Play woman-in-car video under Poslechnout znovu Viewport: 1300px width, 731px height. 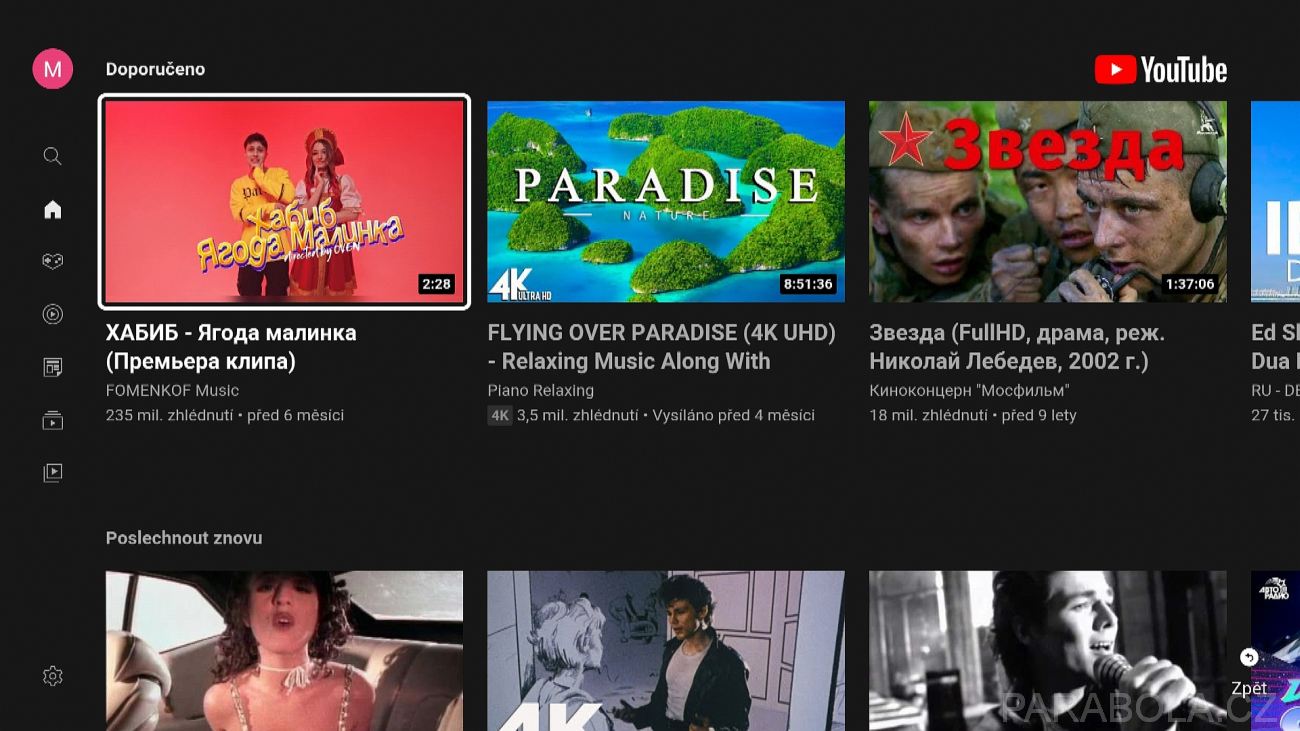(285, 651)
